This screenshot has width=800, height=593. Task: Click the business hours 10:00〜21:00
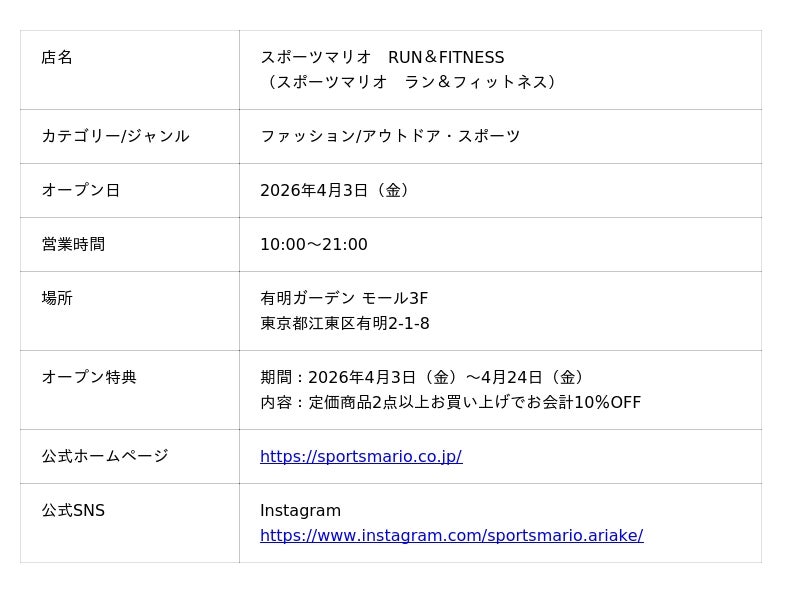point(313,245)
